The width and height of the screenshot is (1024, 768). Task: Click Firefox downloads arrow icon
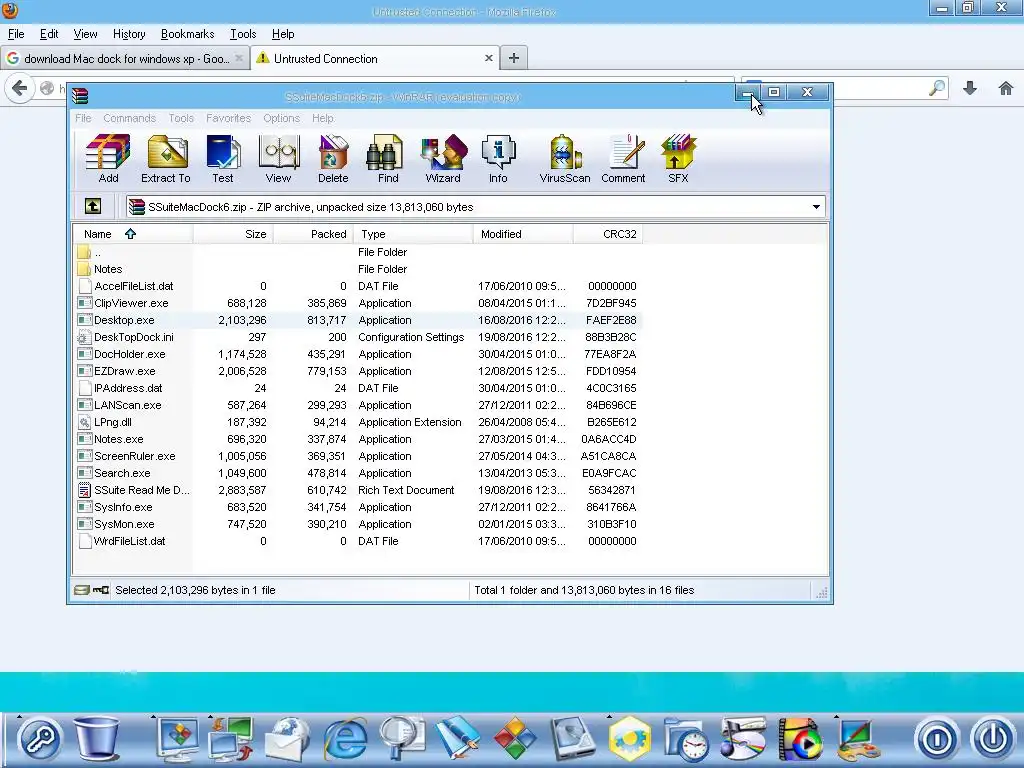970,88
